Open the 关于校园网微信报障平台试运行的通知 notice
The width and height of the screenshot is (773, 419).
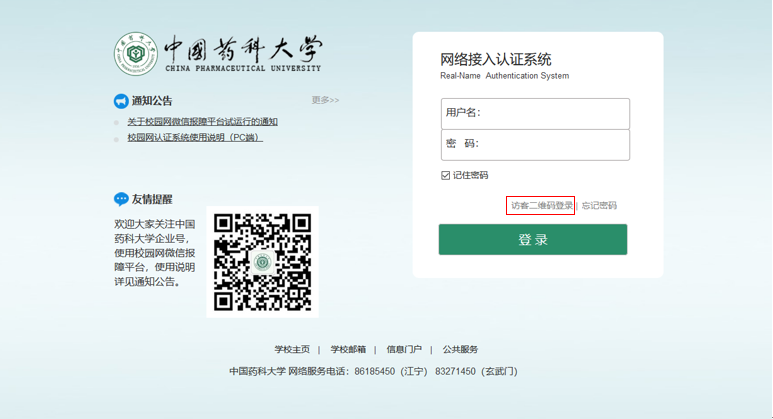coord(202,122)
